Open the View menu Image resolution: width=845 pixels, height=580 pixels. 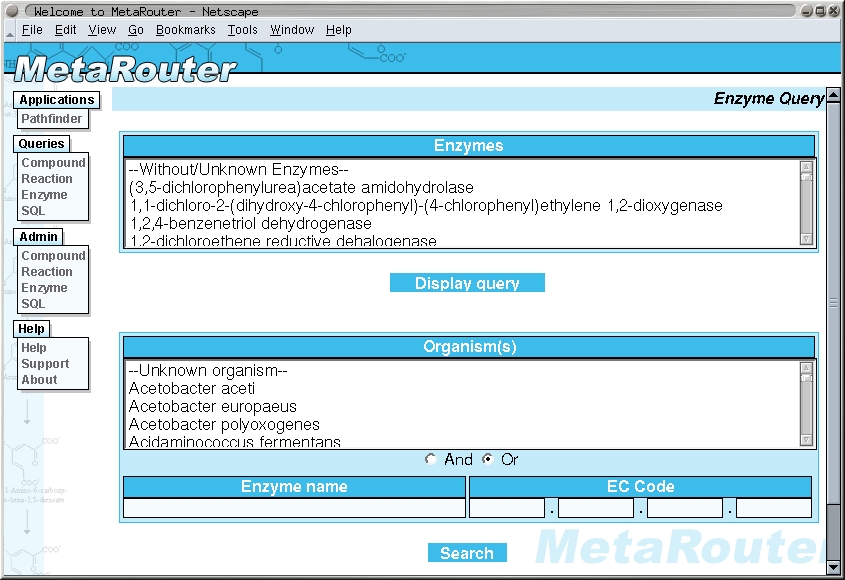click(x=102, y=30)
